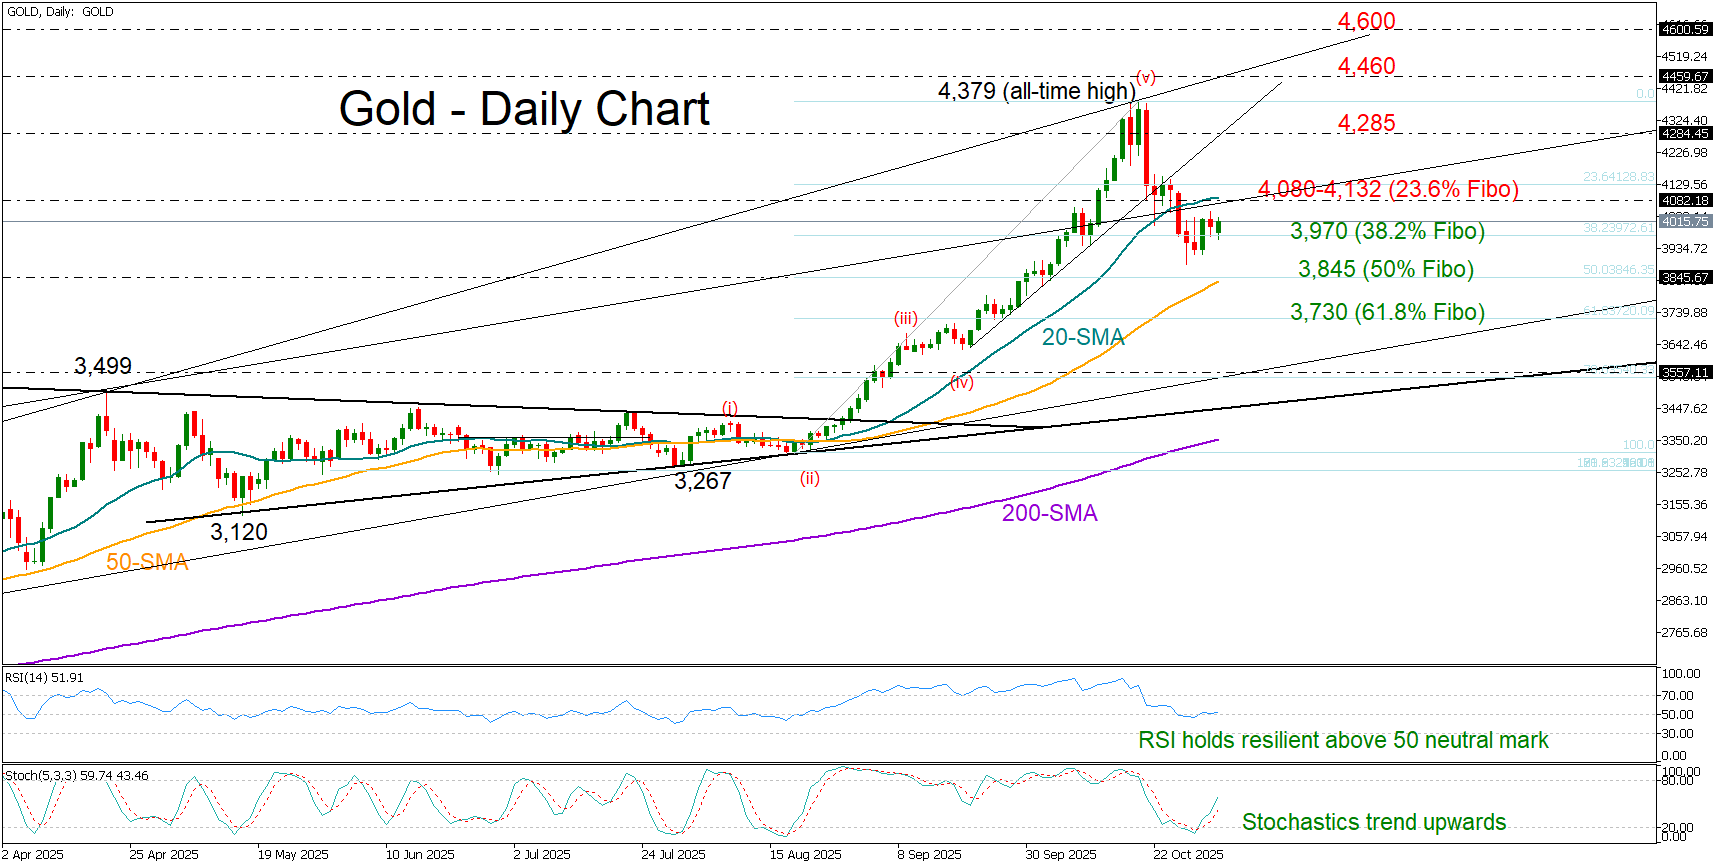Select the 3,970 (38.2% Fibo) support label
The image size is (1726, 867).
[x=1387, y=231]
